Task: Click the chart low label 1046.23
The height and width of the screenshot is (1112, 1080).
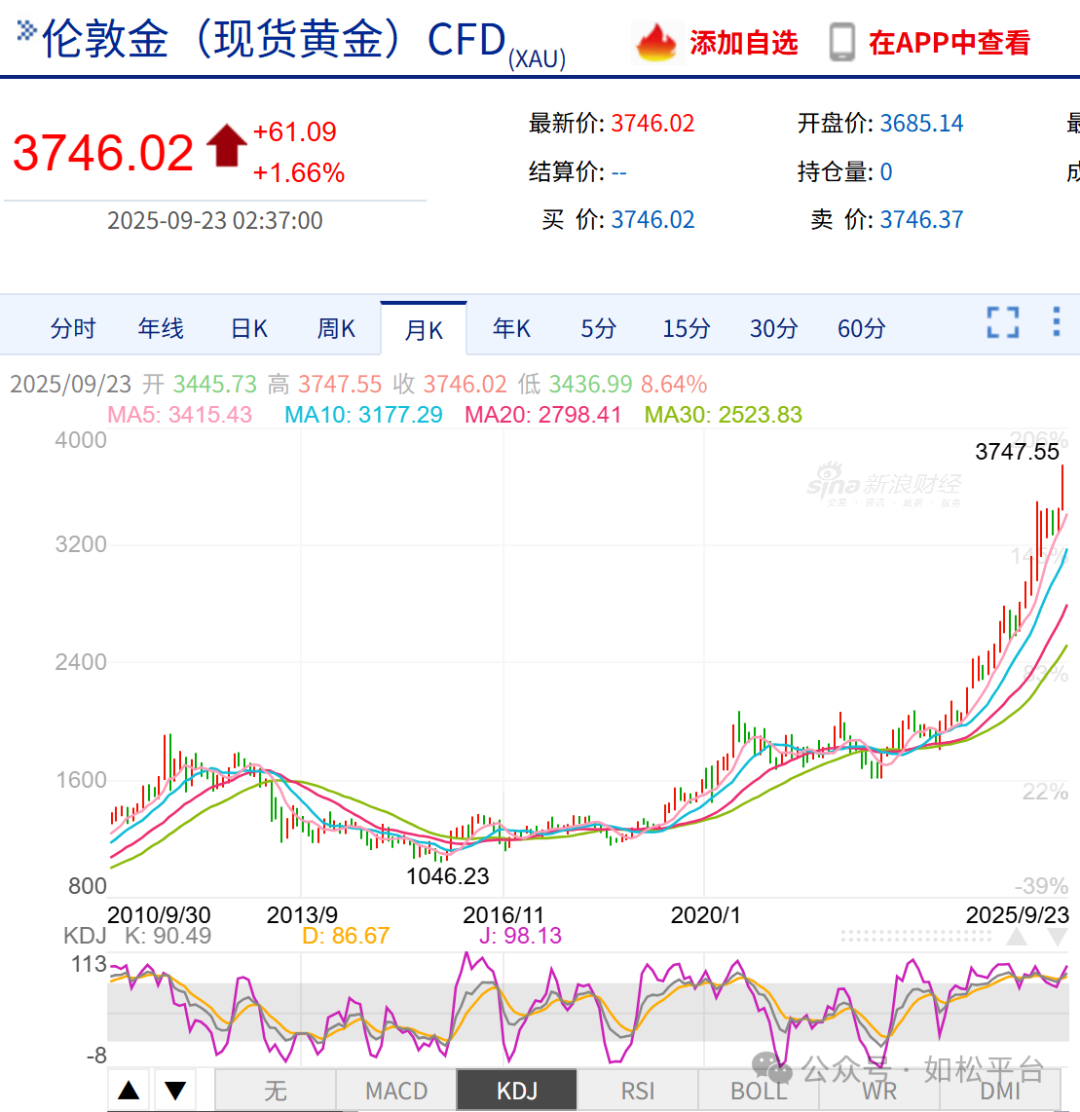Action: [x=447, y=876]
